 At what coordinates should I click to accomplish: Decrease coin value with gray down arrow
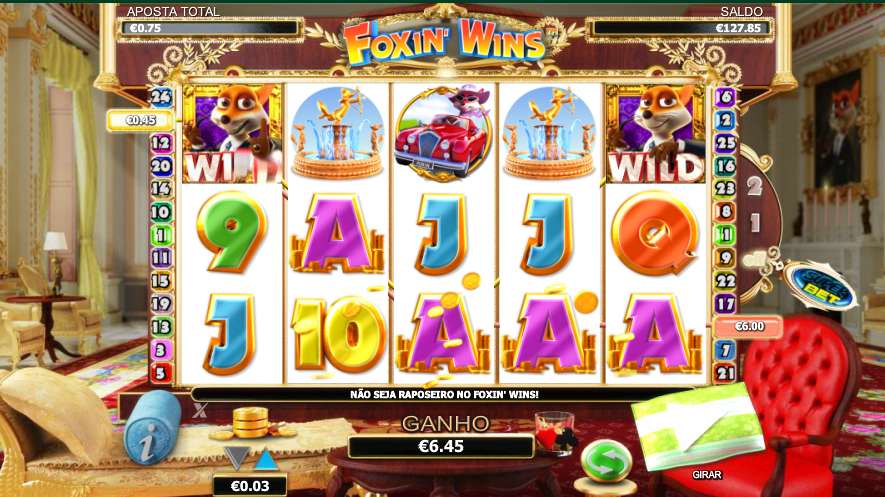[x=236, y=458]
